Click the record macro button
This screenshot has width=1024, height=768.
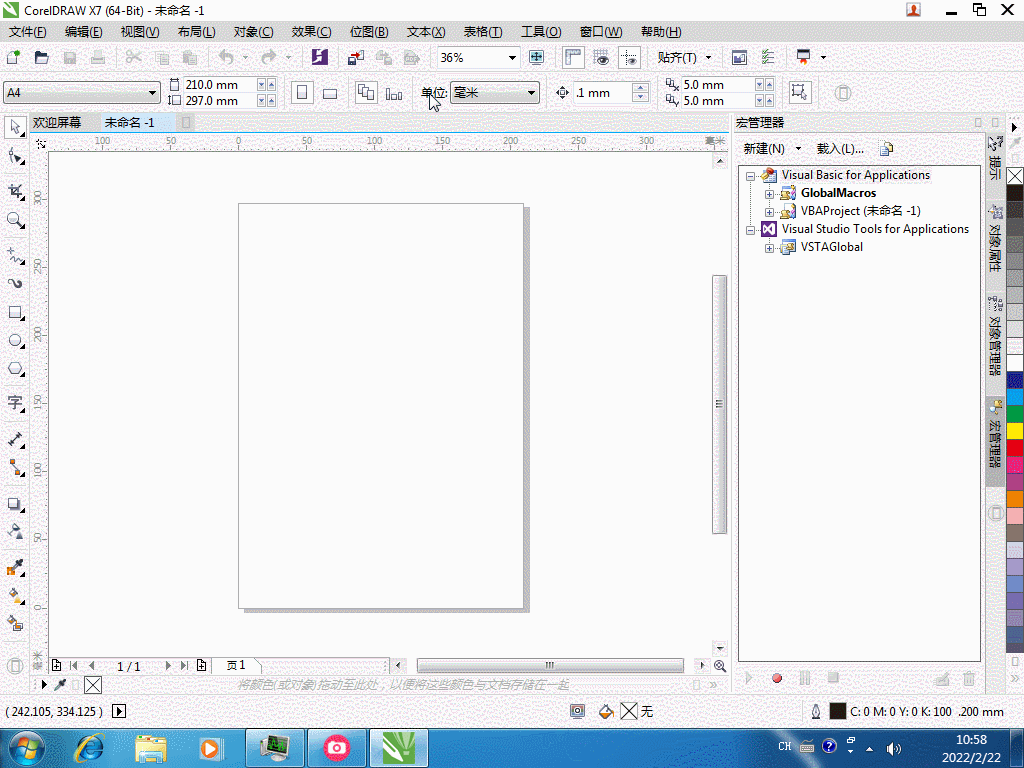[x=776, y=679]
